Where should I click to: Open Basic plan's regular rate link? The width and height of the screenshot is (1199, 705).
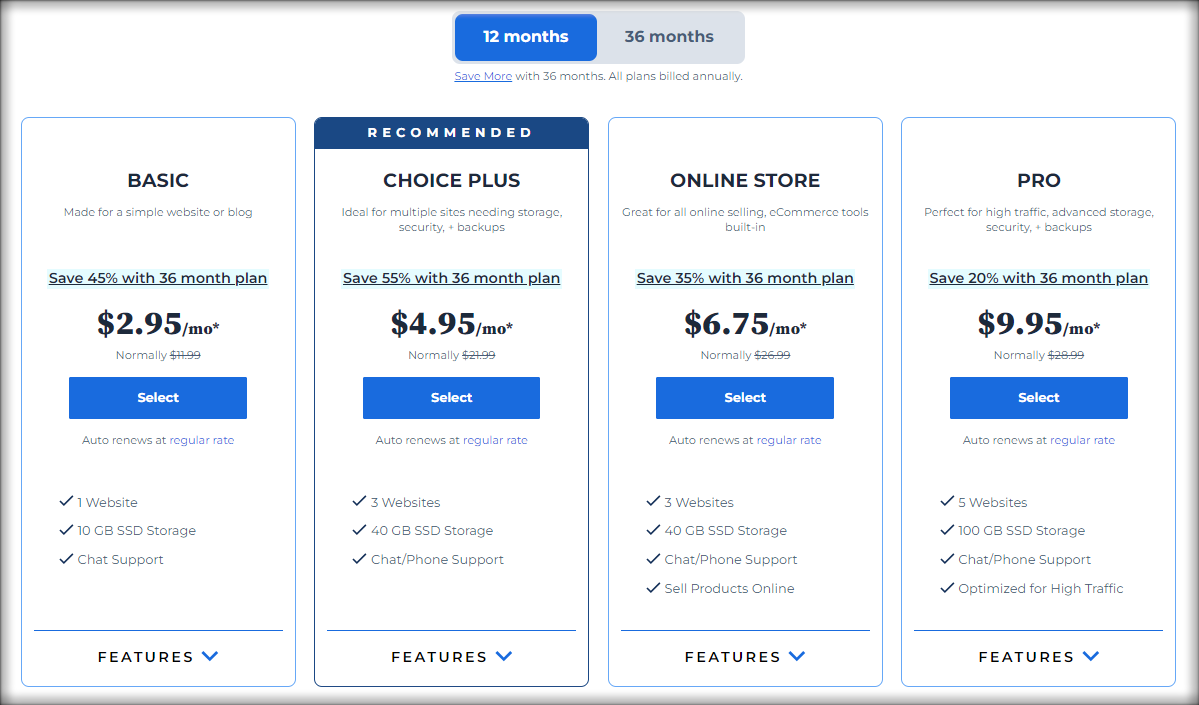(202, 440)
